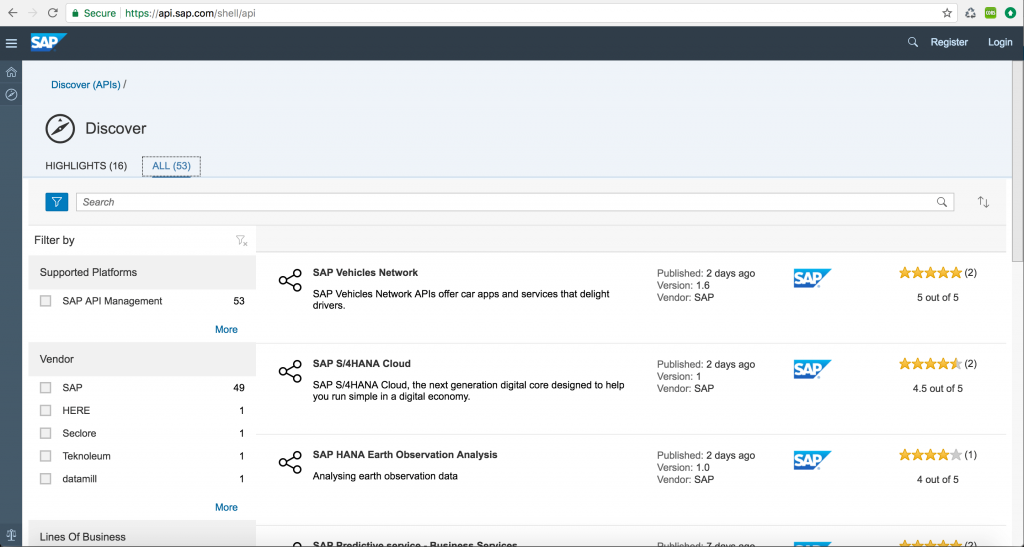Click the header search magnifier icon
This screenshot has width=1024, height=547.
pos(912,42)
